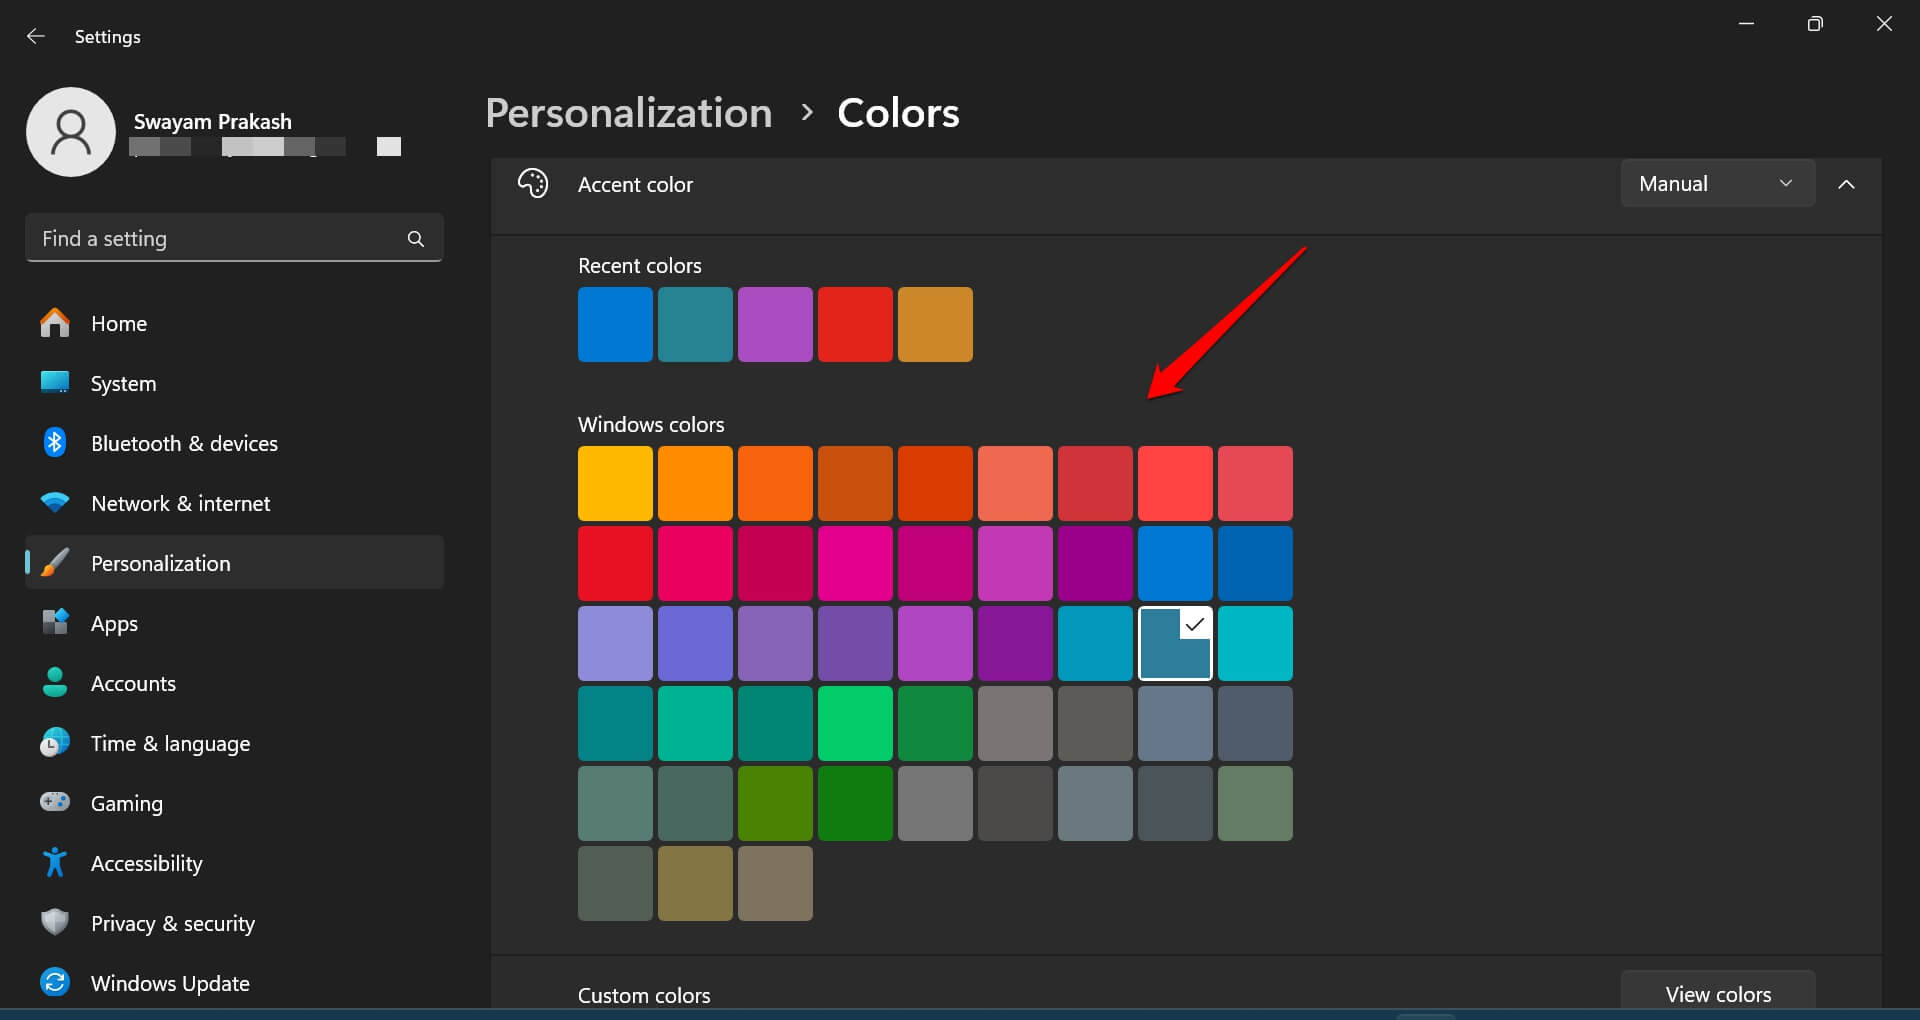Screen dimensions: 1920x1020
Task: Go to Network & internet page
Action: coord(234,503)
